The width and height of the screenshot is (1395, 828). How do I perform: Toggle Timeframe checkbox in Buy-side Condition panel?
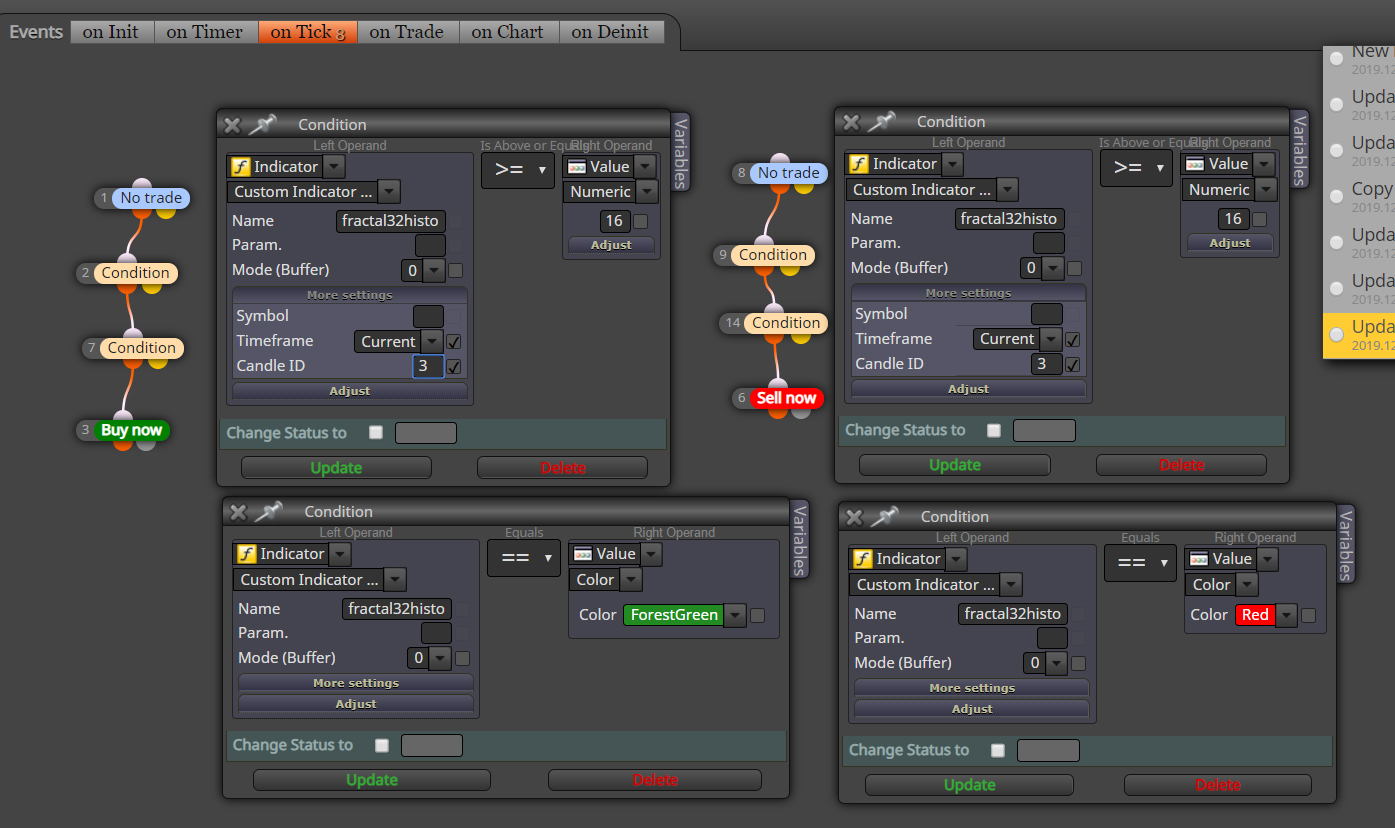pyautogui.click(x=454, y=342)
